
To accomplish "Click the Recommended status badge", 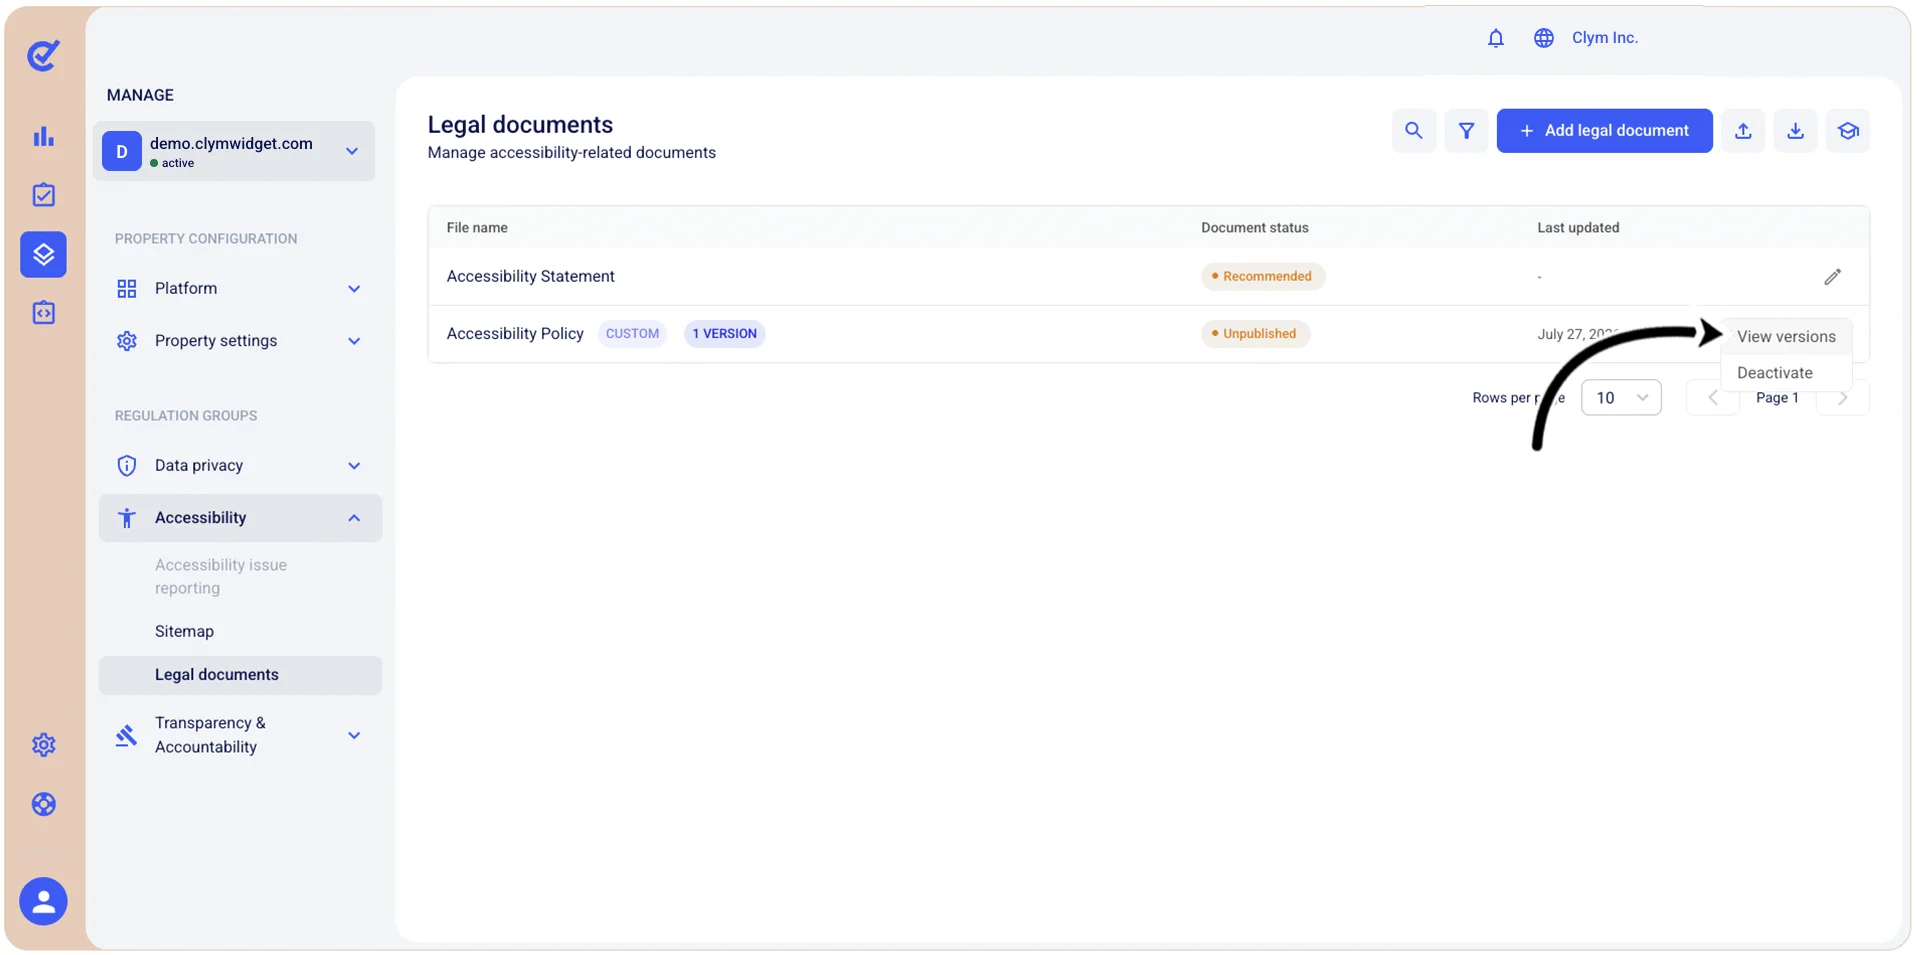I will pyautogui.click(x=1262, y=277).
